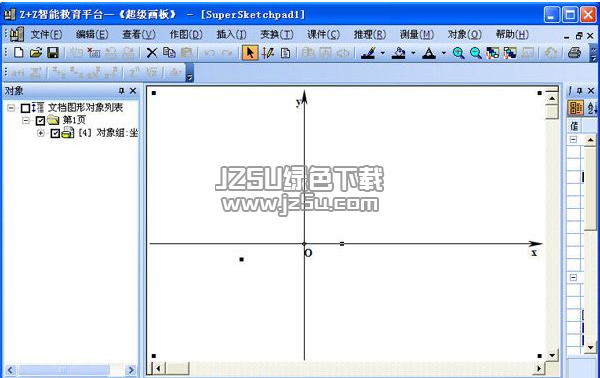Open the 查看(V) menu
600x378 pixels.
(x=139, y=34)
